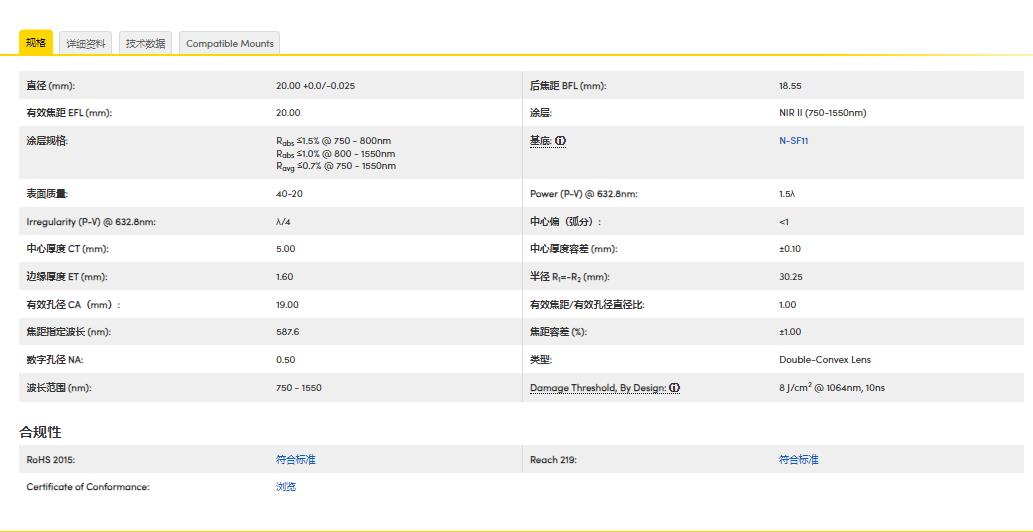Click the 8 J/cm² damage threshold value
1033x532 pixels.
coord(831,388)
